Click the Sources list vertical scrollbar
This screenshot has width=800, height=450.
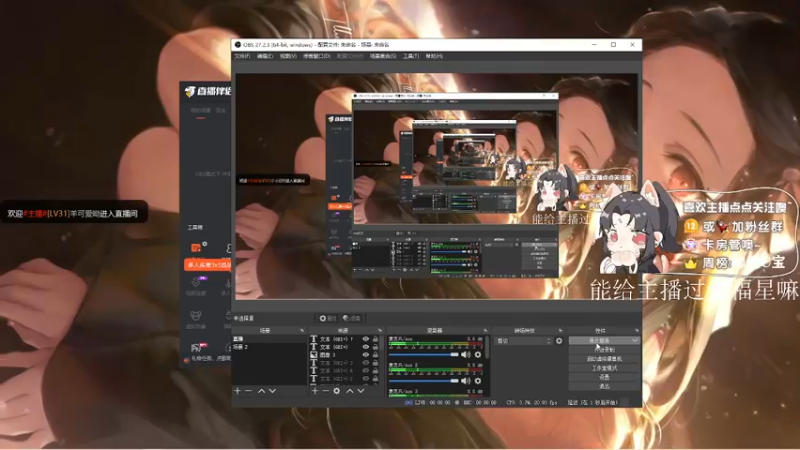(382, 344)
